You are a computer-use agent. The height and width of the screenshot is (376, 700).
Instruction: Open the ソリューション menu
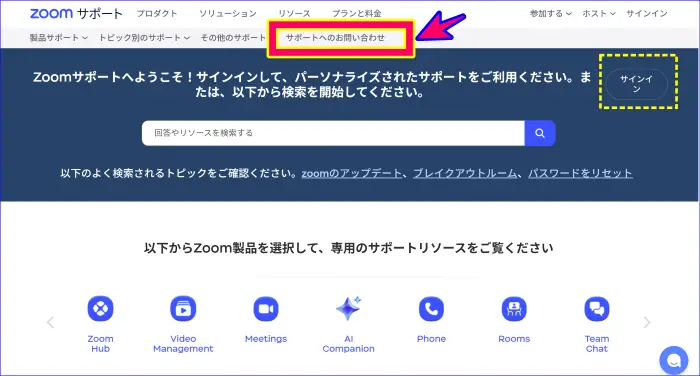[x=228, y=14]
